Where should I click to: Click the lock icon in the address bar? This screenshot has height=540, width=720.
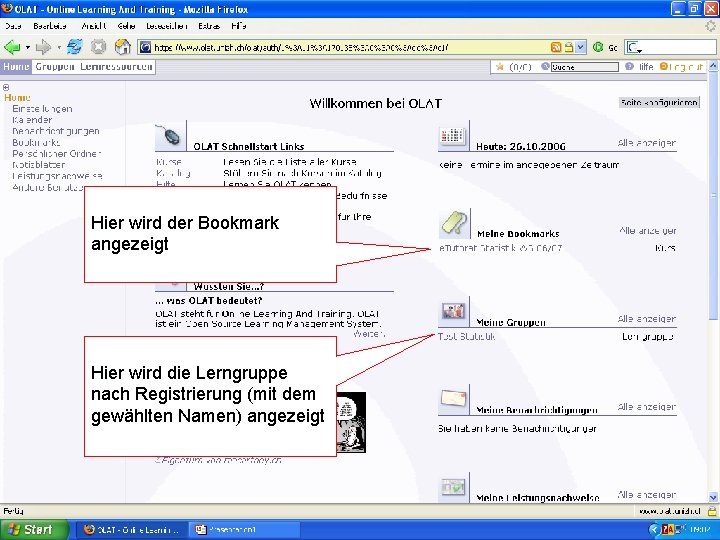point(569,47)
